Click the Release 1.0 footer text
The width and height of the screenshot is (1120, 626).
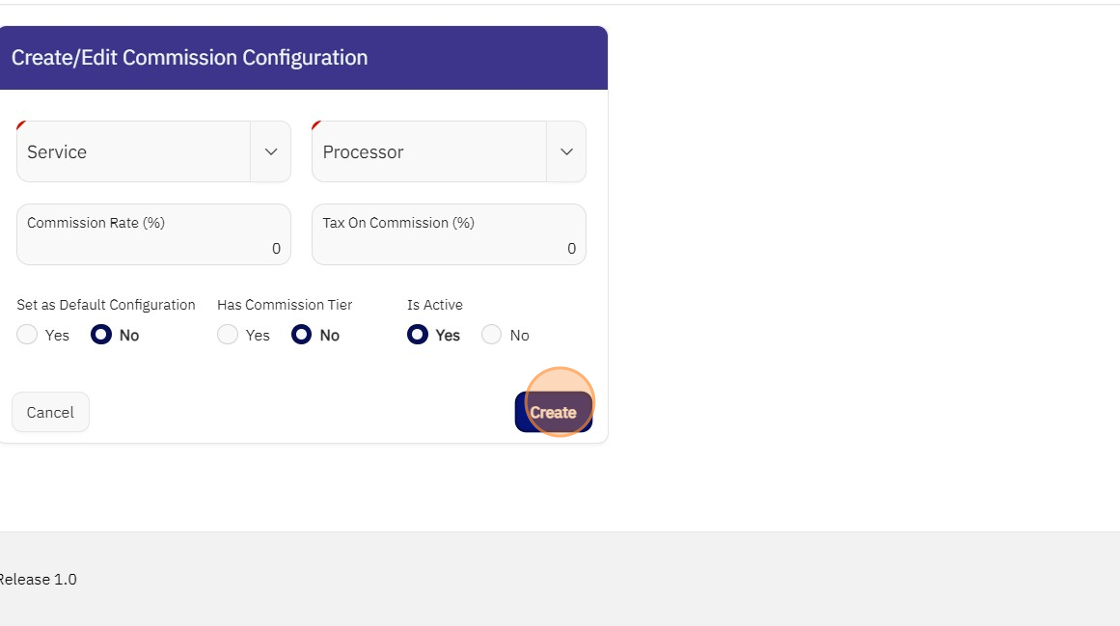click(38, 579)
